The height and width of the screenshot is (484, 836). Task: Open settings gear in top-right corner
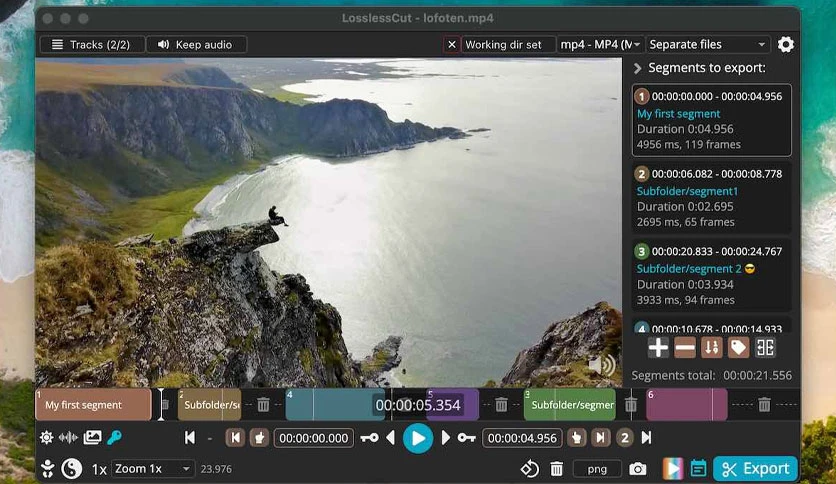[785, 44]
